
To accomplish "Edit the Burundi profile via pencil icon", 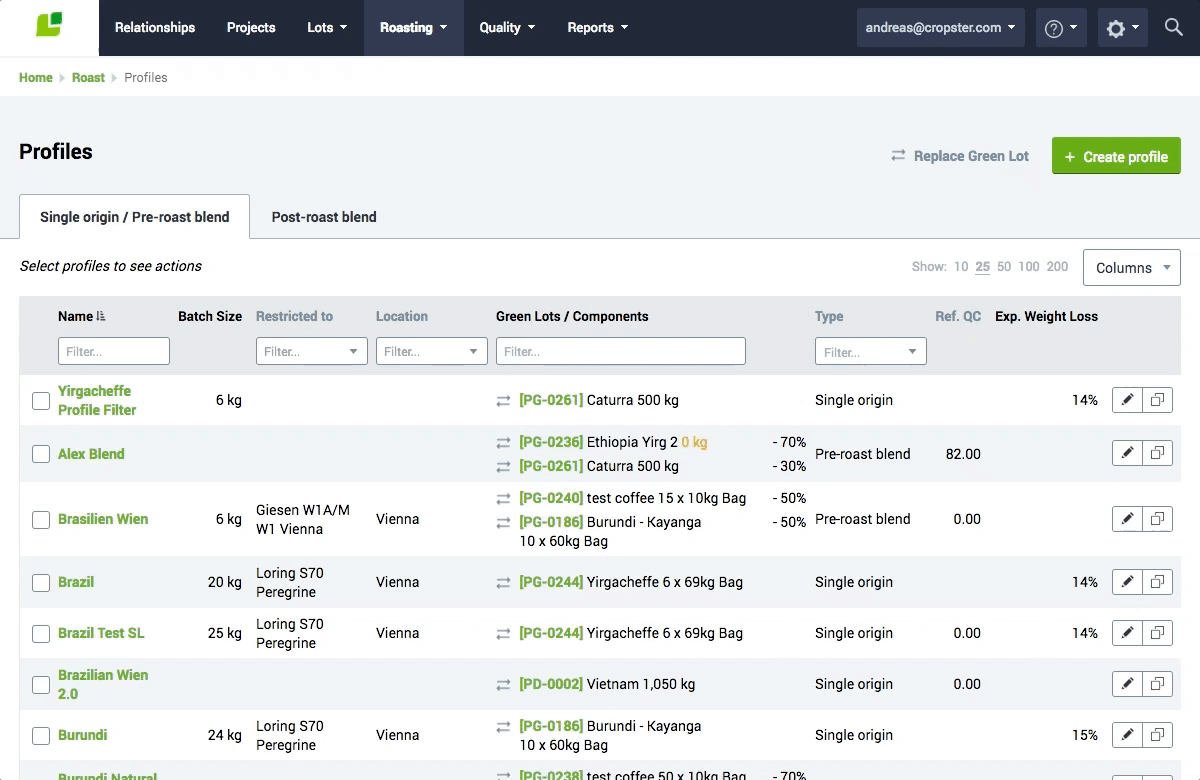I will (x=1127, y=735).
